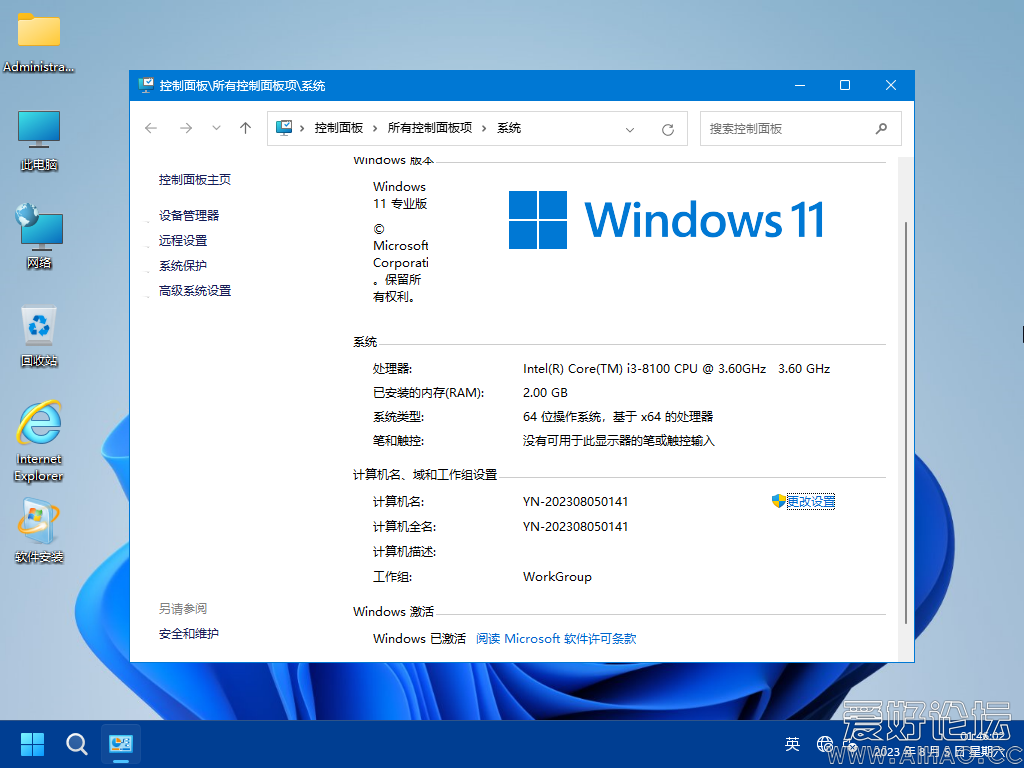Click the taskbar Search icon
1024x768 pixels.
[x=77, y=743]
